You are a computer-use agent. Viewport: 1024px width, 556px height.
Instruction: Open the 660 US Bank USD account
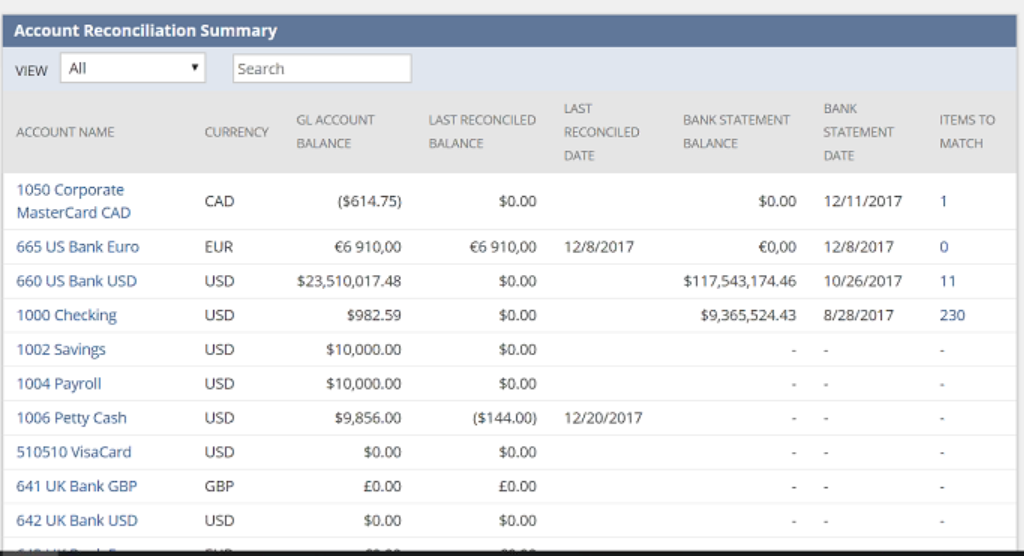click(76, 281)
